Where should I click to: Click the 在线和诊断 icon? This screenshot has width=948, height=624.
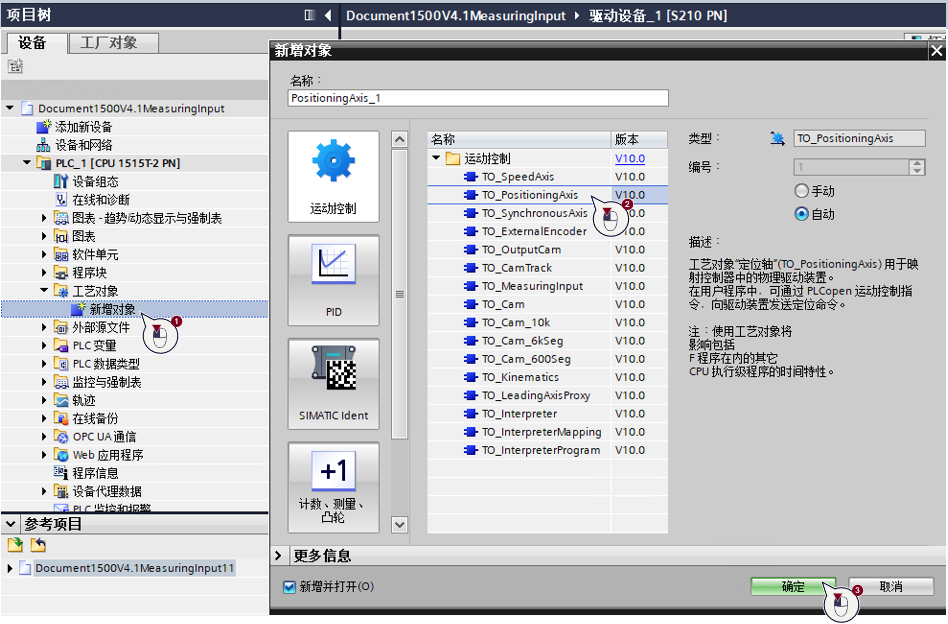pyautogui.click(x=61, y=200)
